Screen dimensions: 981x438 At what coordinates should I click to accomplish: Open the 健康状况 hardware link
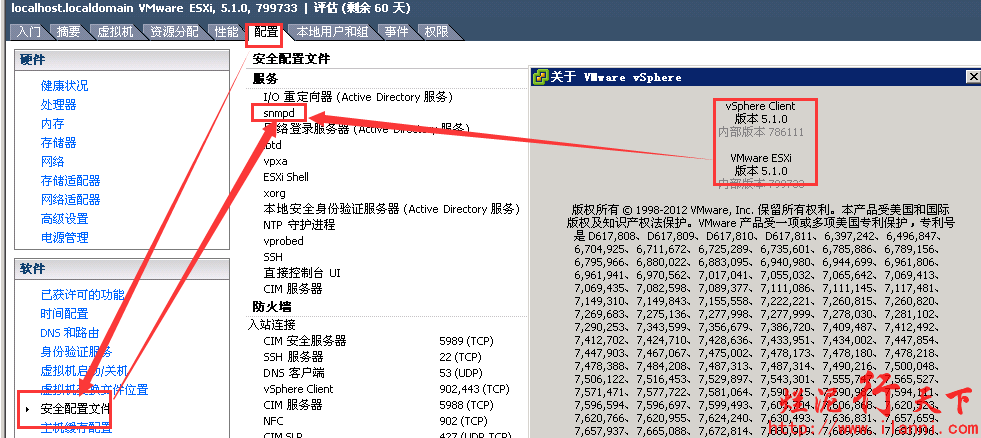tap(64, 86)
